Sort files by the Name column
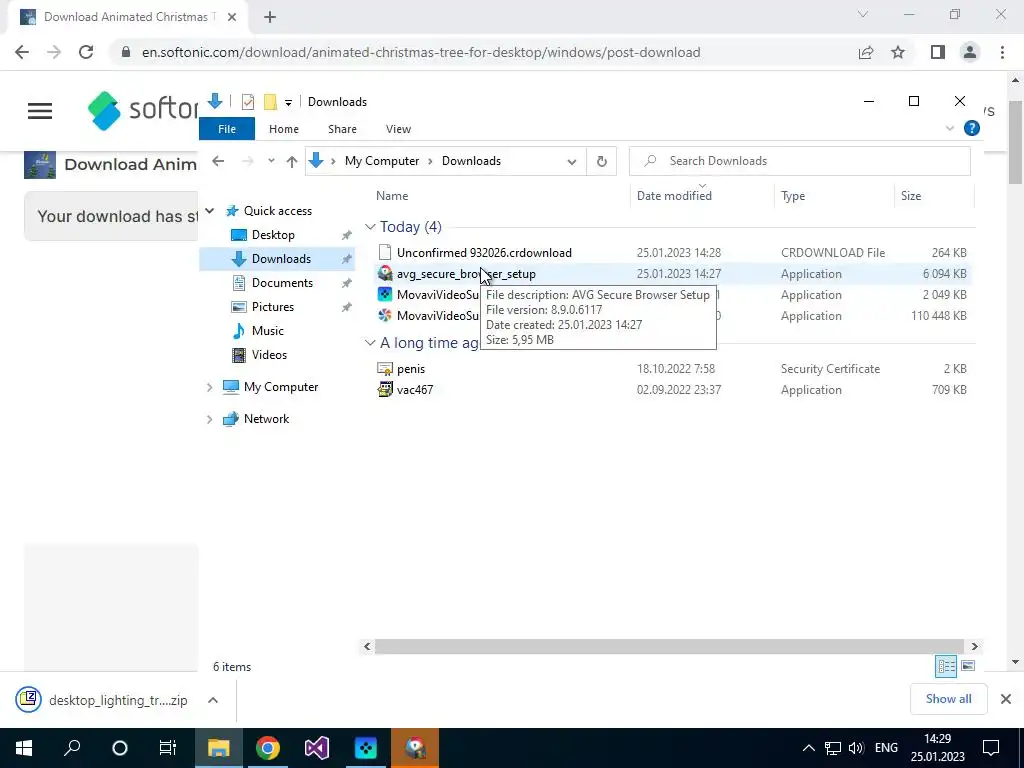Screen dimensions: 1024x768 point(392,196)
